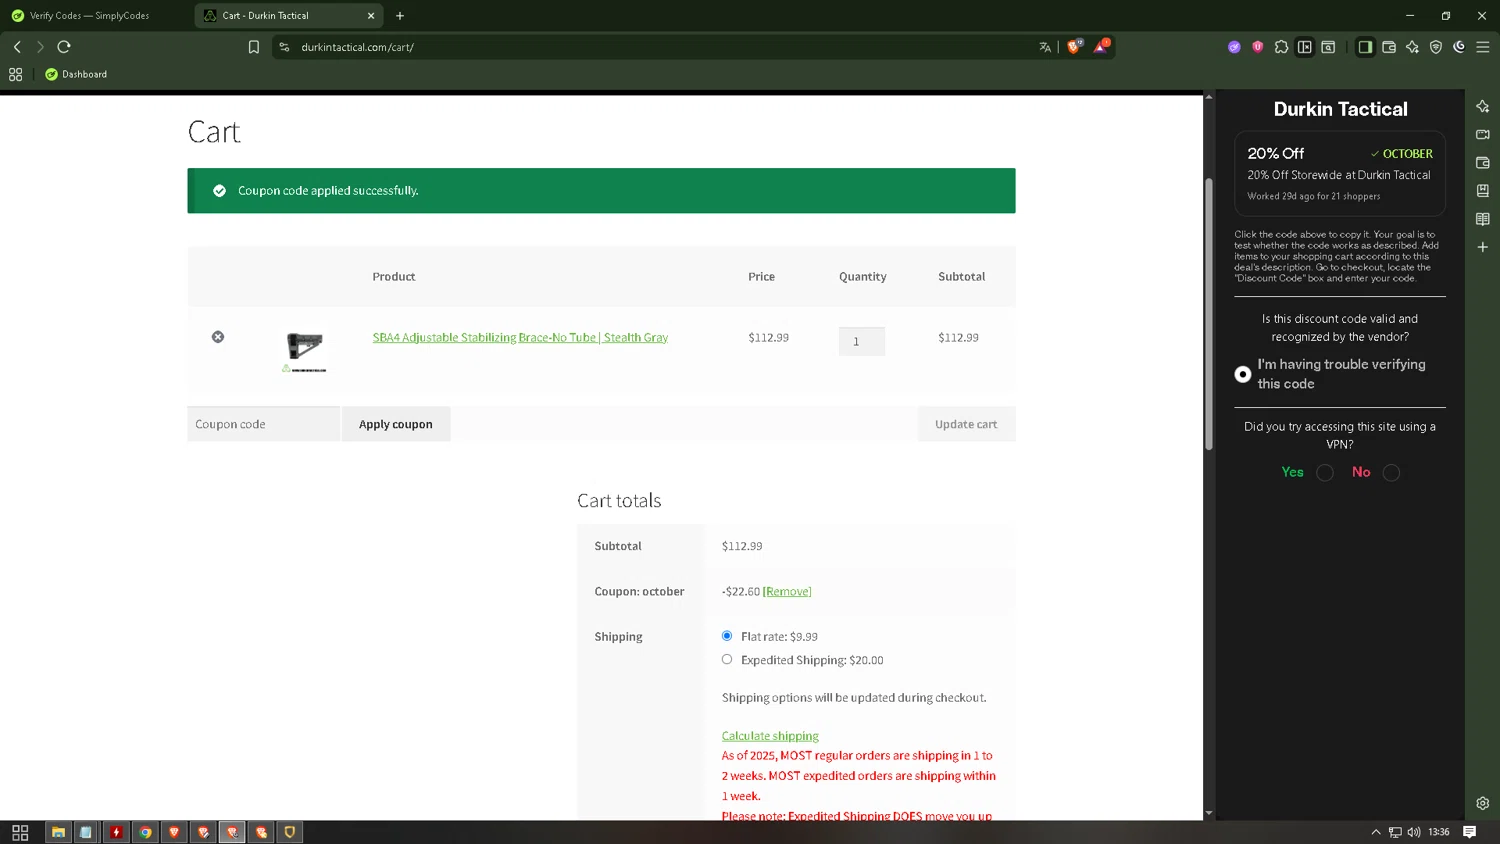Choose No for VPN question
This screenshot has height=844, width=1500.
[x=1391, y=473]
